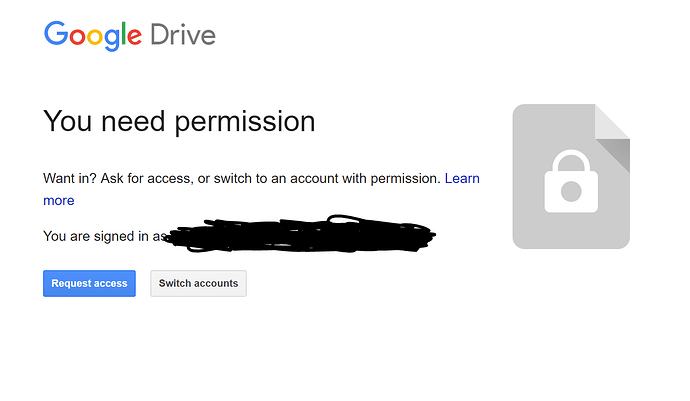Screen dimensions: 690x401
Task: Click the Google Drive logo
Action: (x=129, y=36)
